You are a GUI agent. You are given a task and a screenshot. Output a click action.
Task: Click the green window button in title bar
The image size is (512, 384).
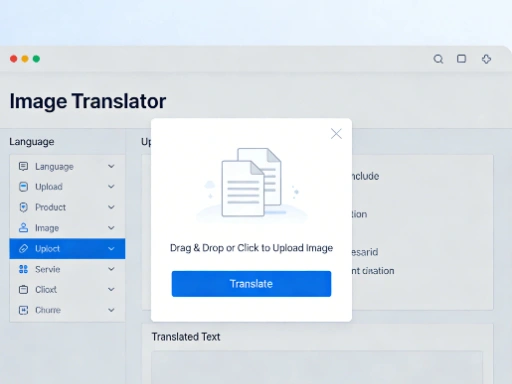[36, 59]
